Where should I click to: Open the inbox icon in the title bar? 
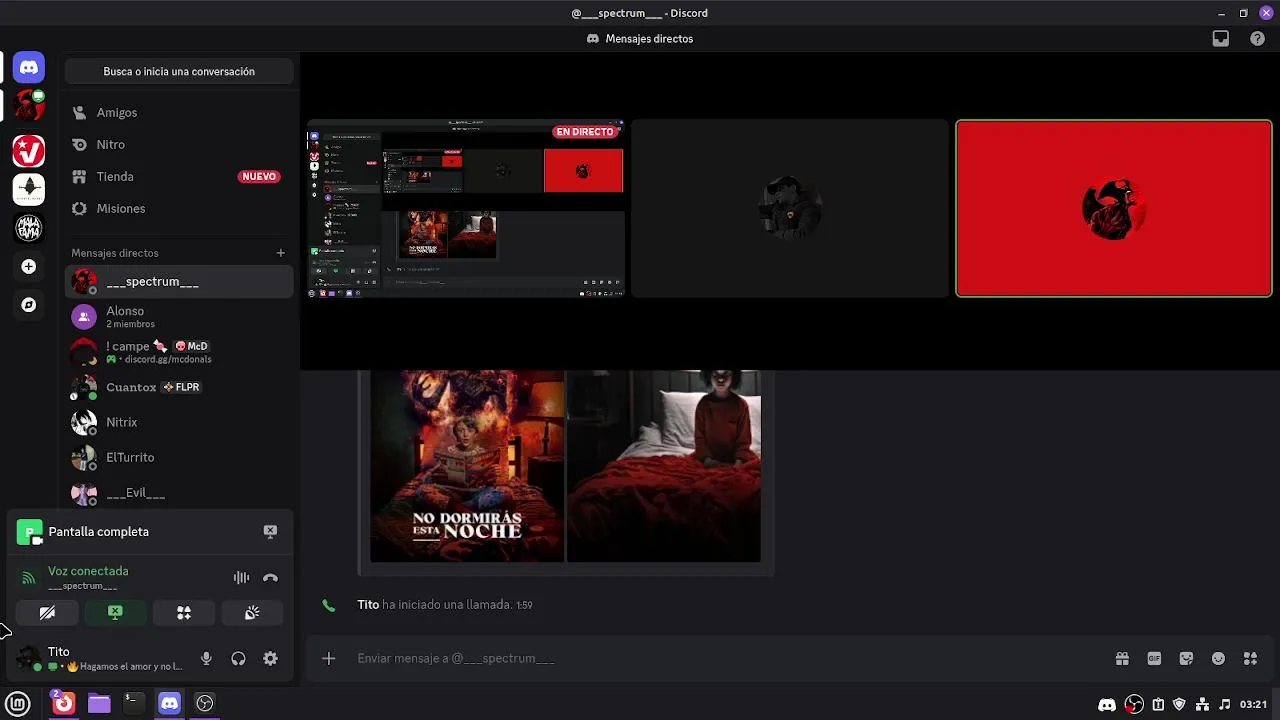tap(1221, 39)
